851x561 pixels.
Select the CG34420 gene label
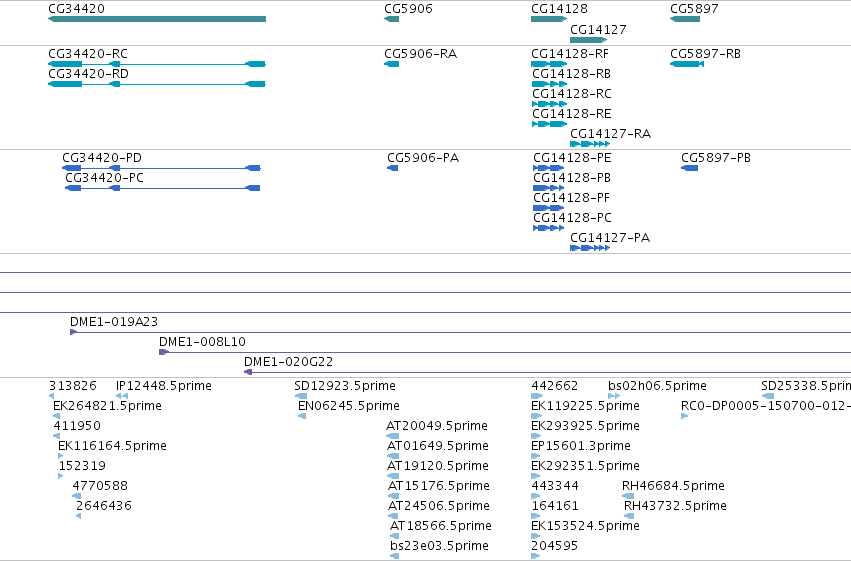point(77,9)
